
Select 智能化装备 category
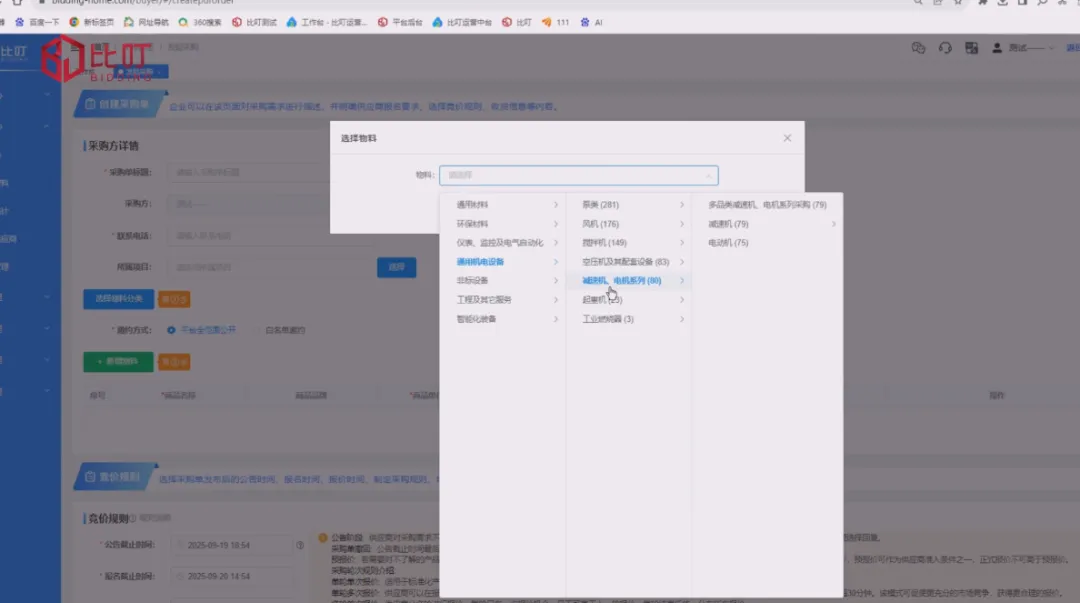[x=477, y=319]
